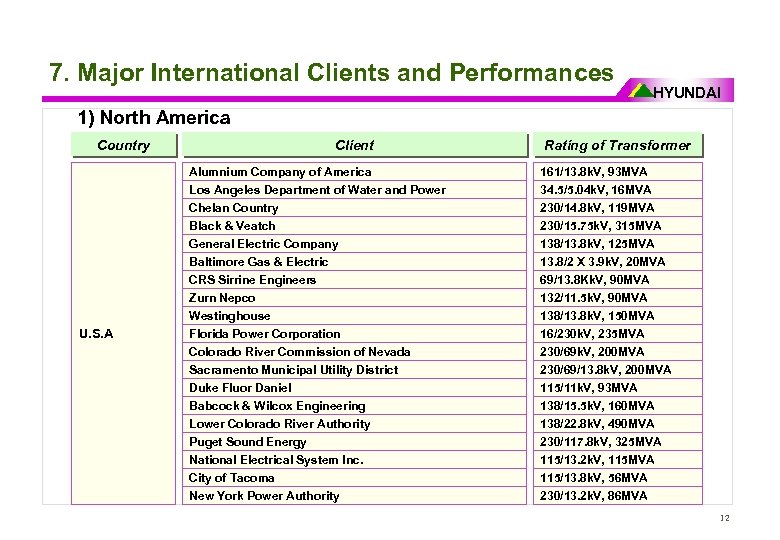Viewport: 780px width, 540px height.
Task: Select rating '230/13.2kV, 86MVA'
Action: pyautogui.click(x=618, y=495)
